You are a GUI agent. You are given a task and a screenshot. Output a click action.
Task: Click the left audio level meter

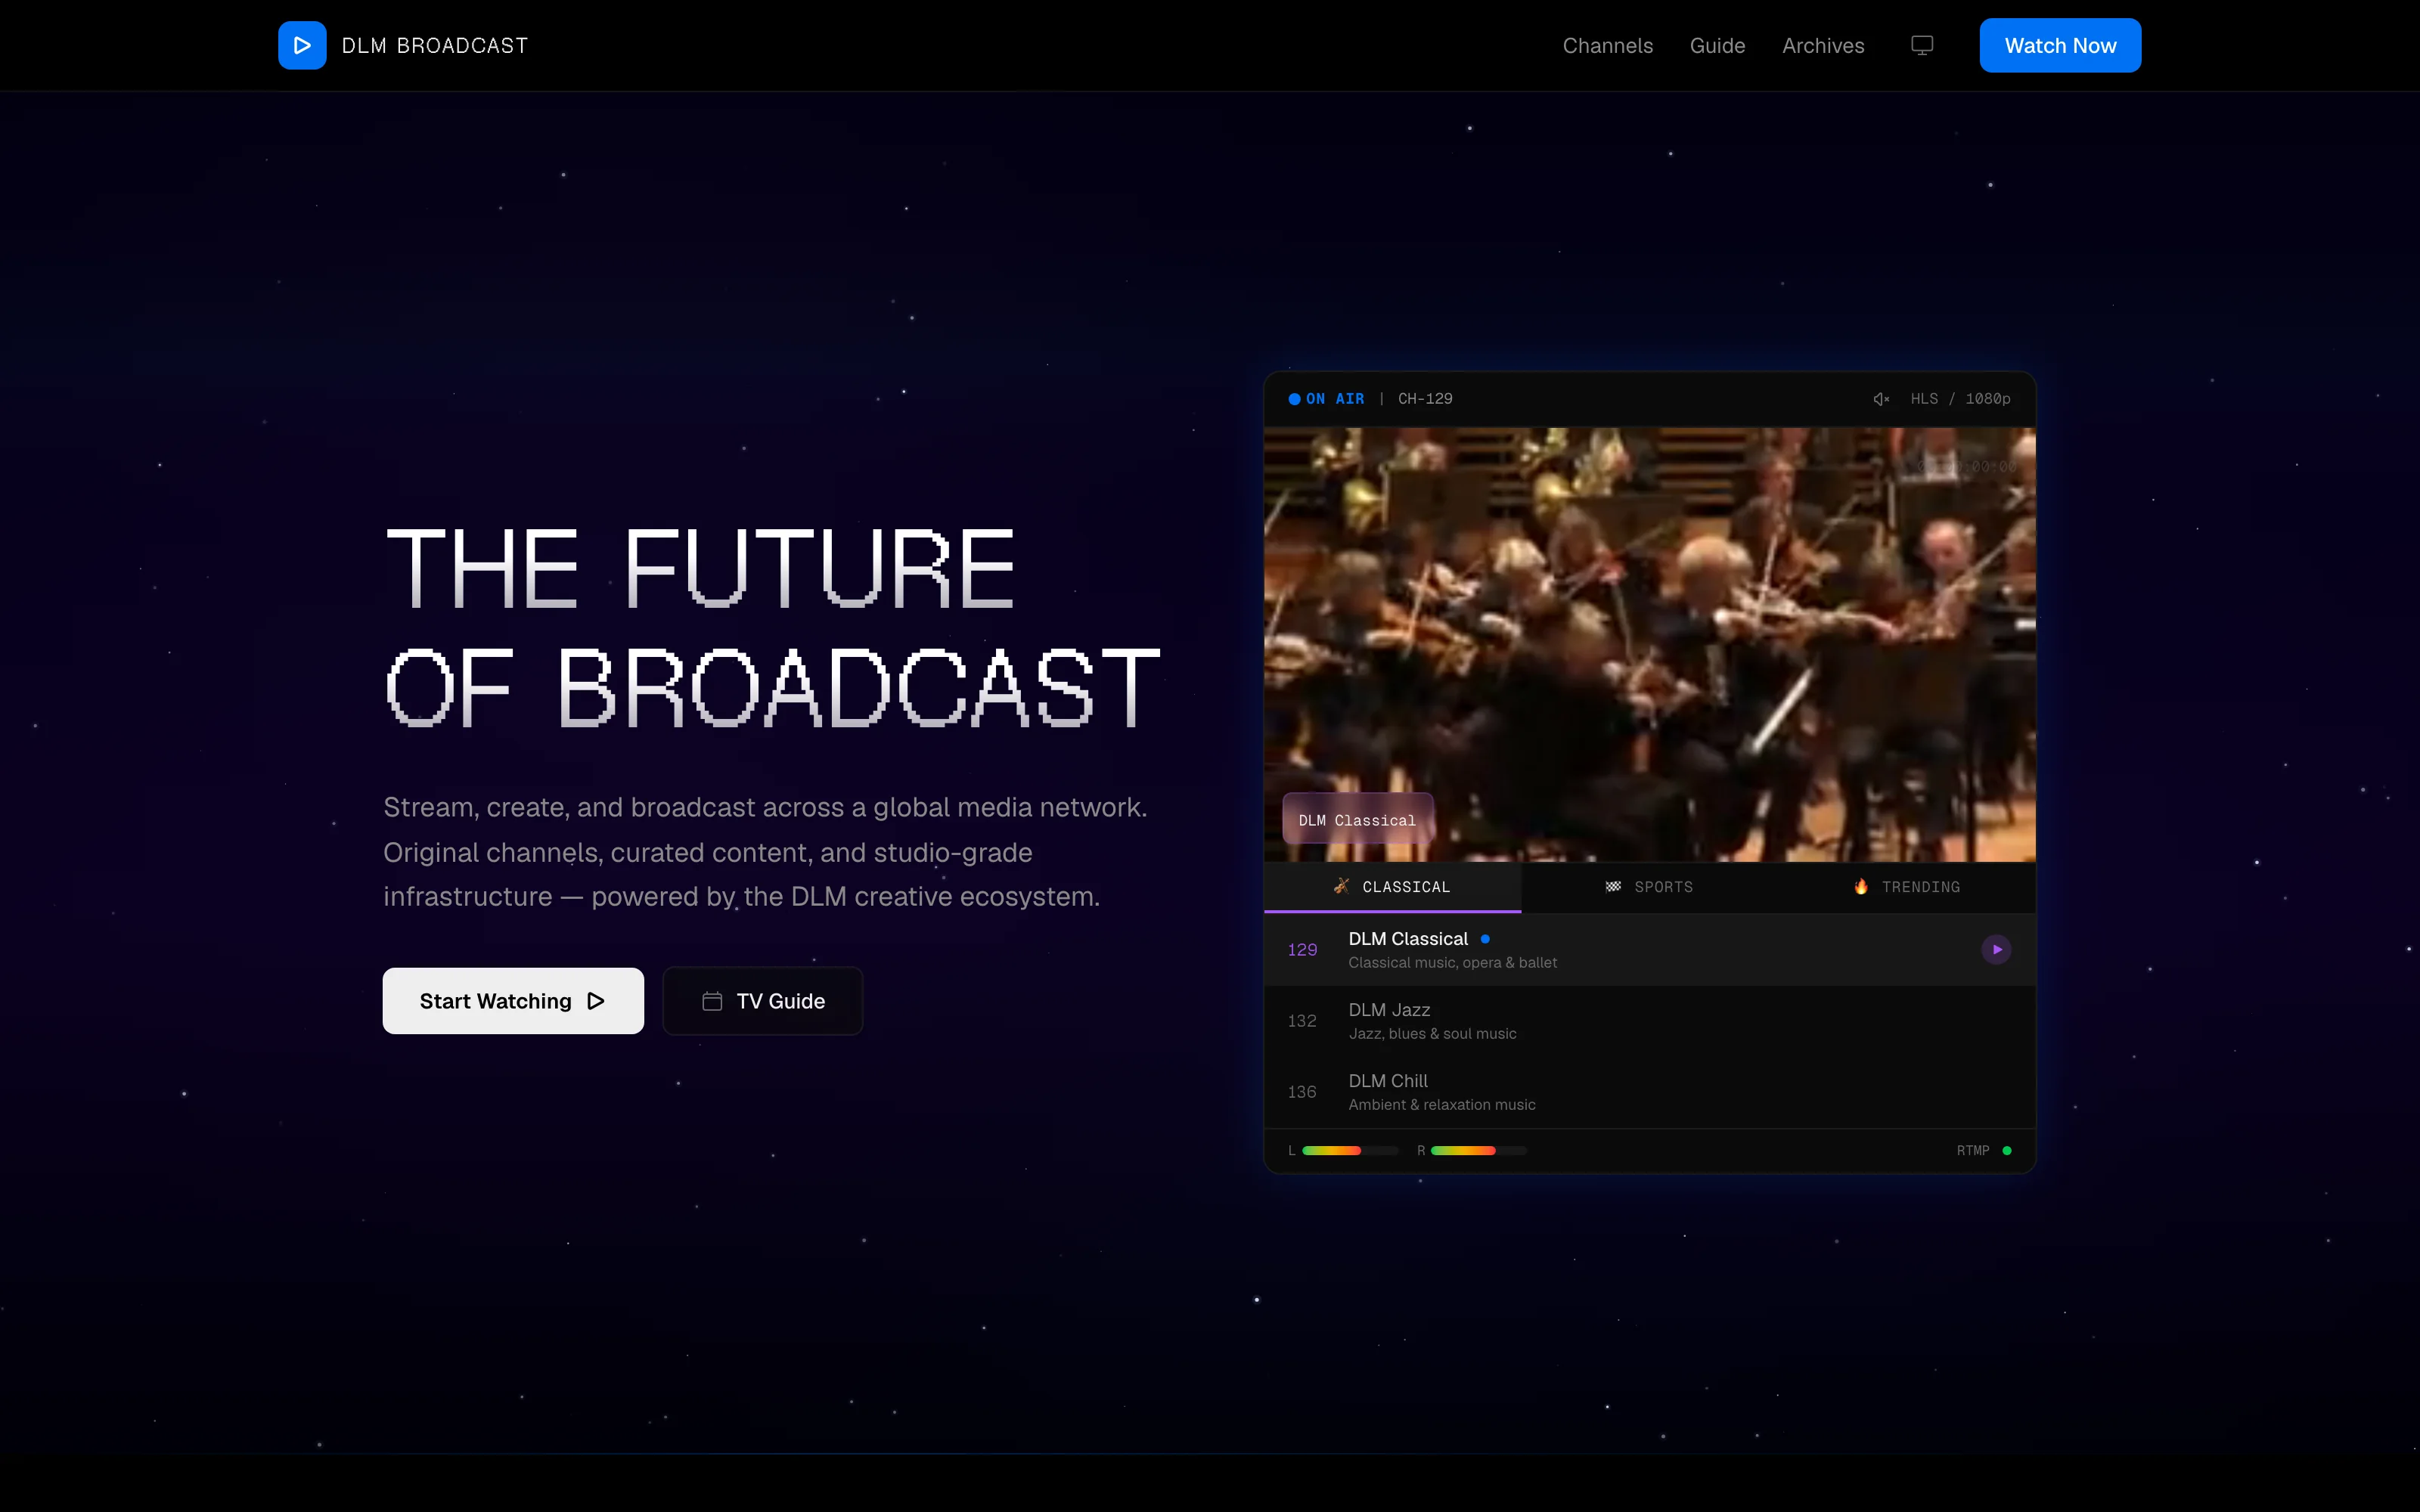click(1350, 1150)
